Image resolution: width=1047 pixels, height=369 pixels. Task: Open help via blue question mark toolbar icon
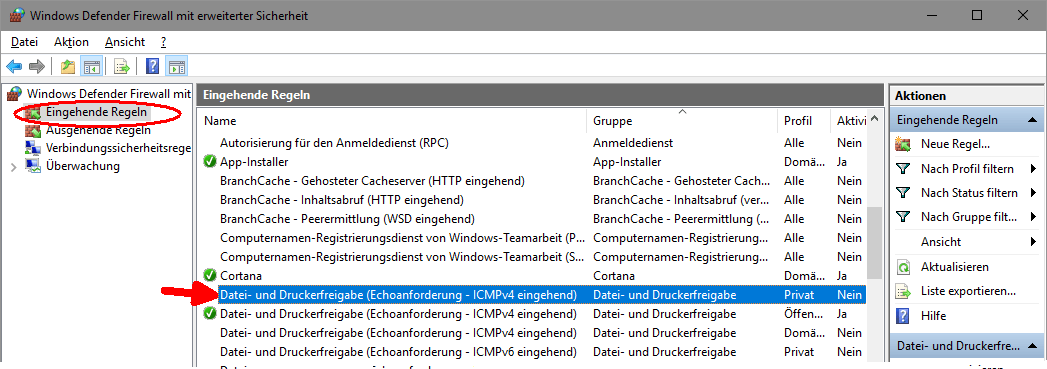click(153, 66)
